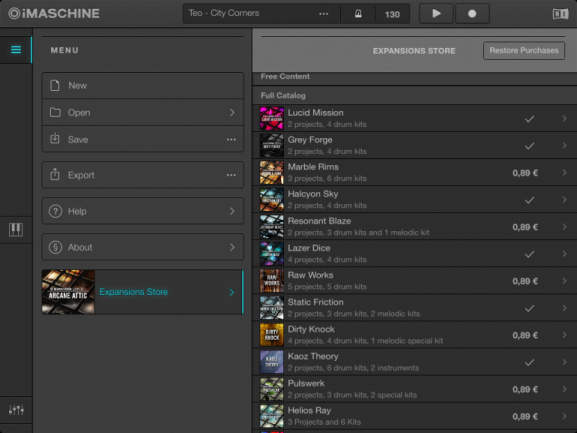Click the tempo value 130
Viewport: 577px width, 433px height.
tap(392, 14)
